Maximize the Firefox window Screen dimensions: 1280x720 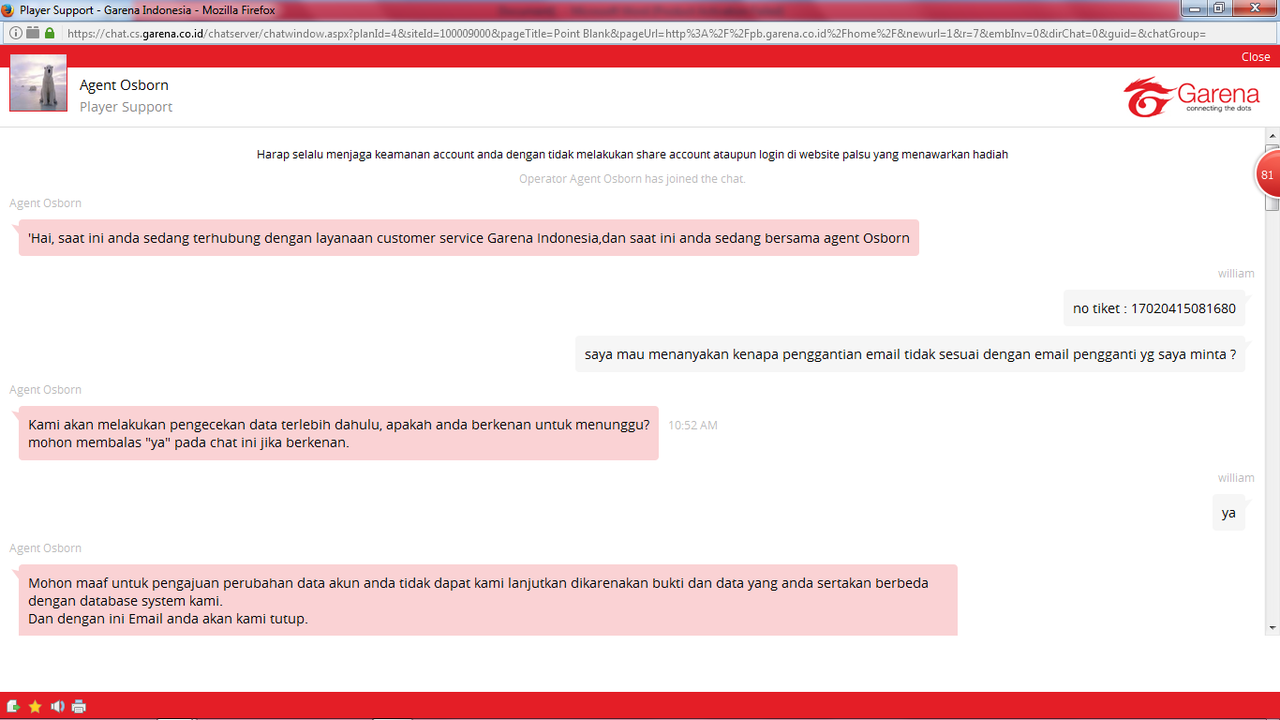pyautogui.click(x=1220, y=8)
